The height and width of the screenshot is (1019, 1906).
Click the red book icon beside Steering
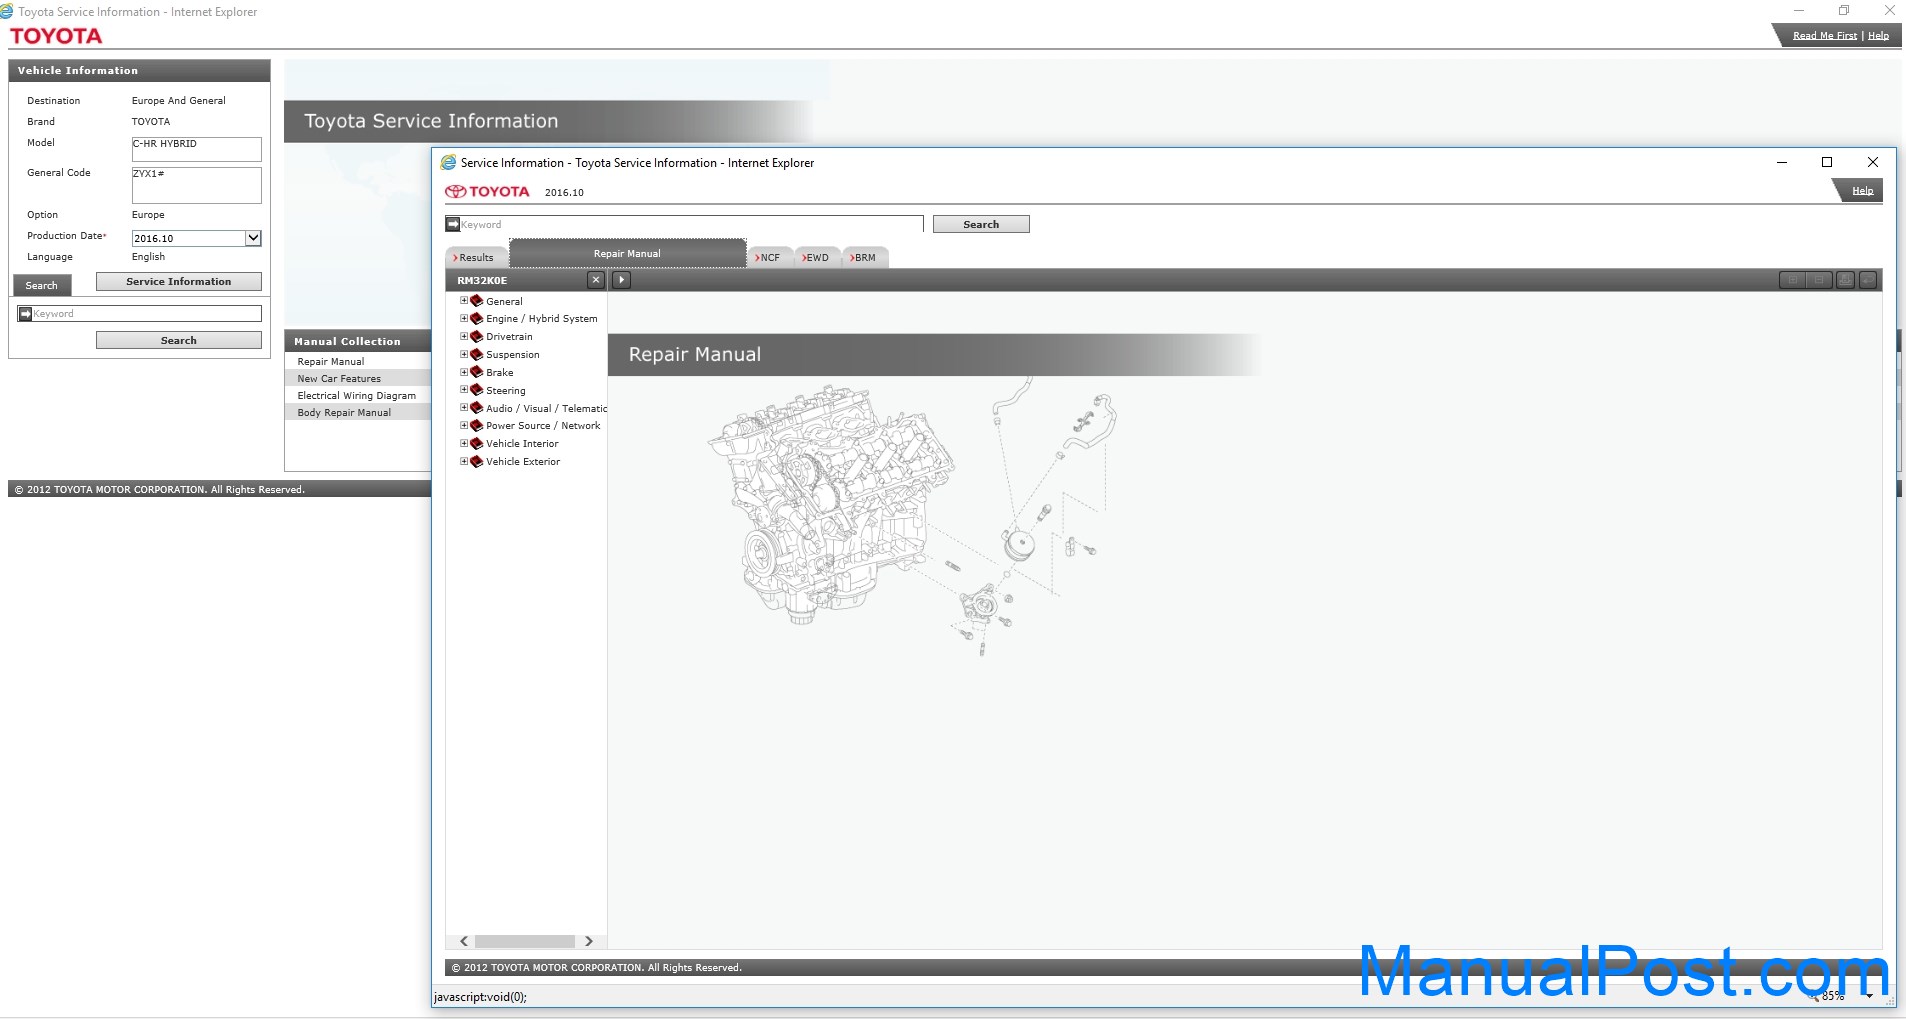tap(477, 390)
